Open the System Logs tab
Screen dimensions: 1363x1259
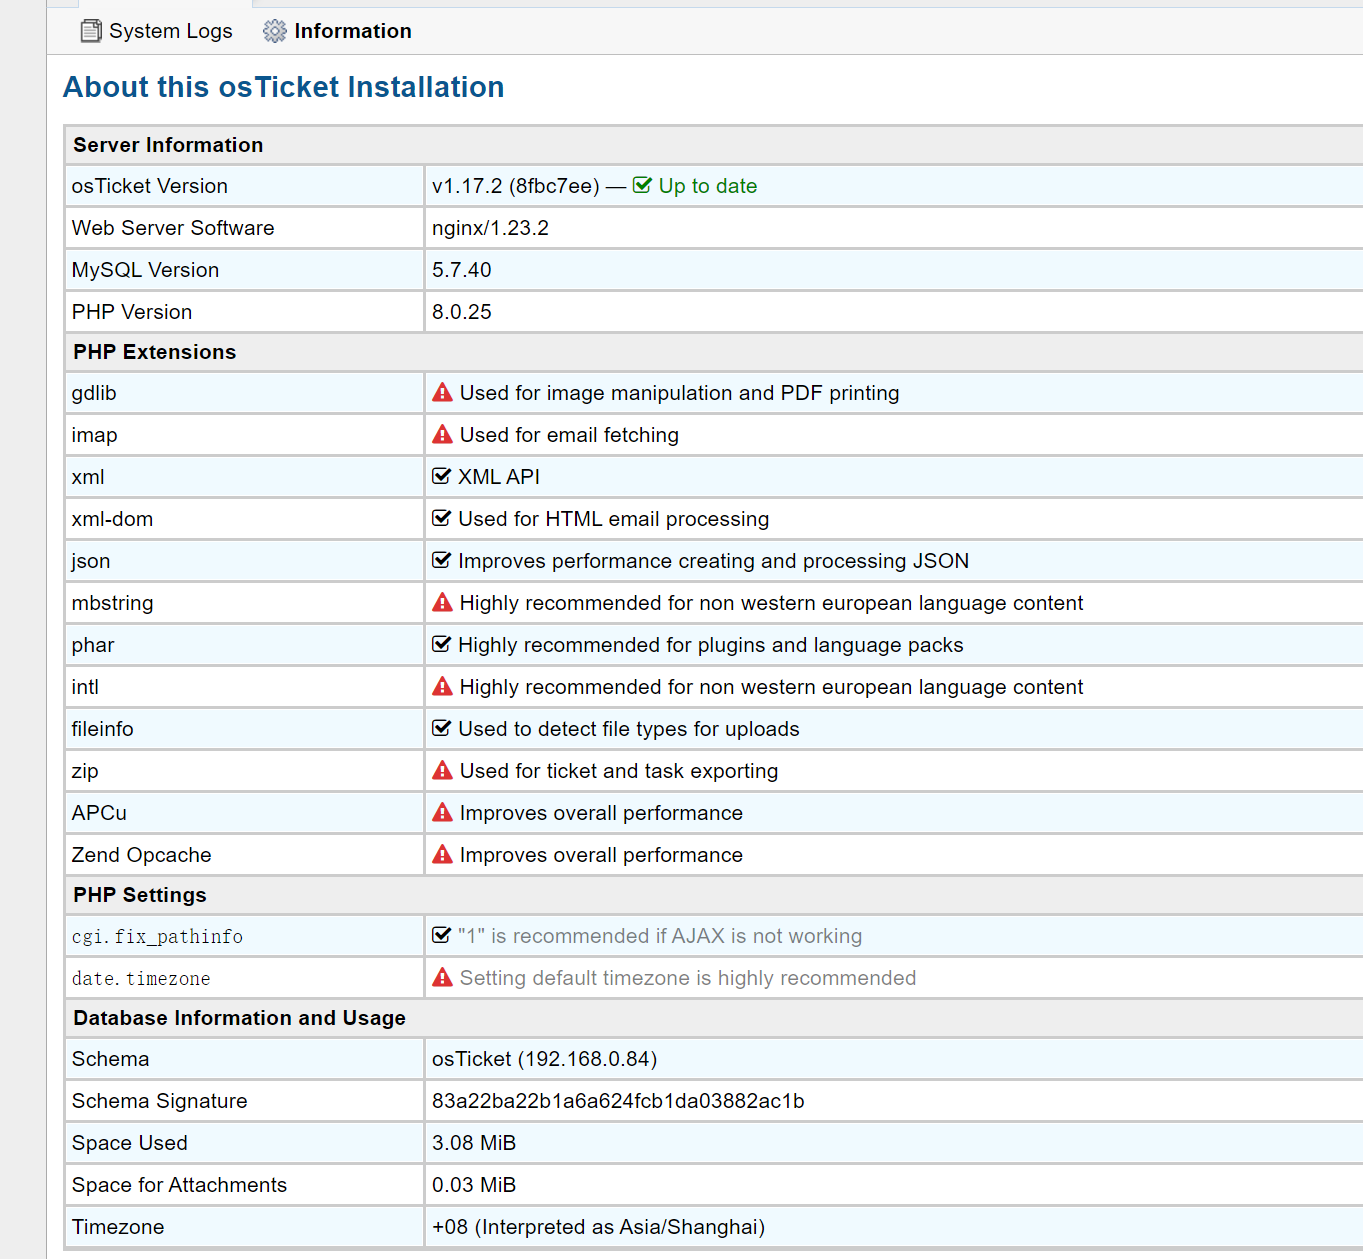[170, 31]
